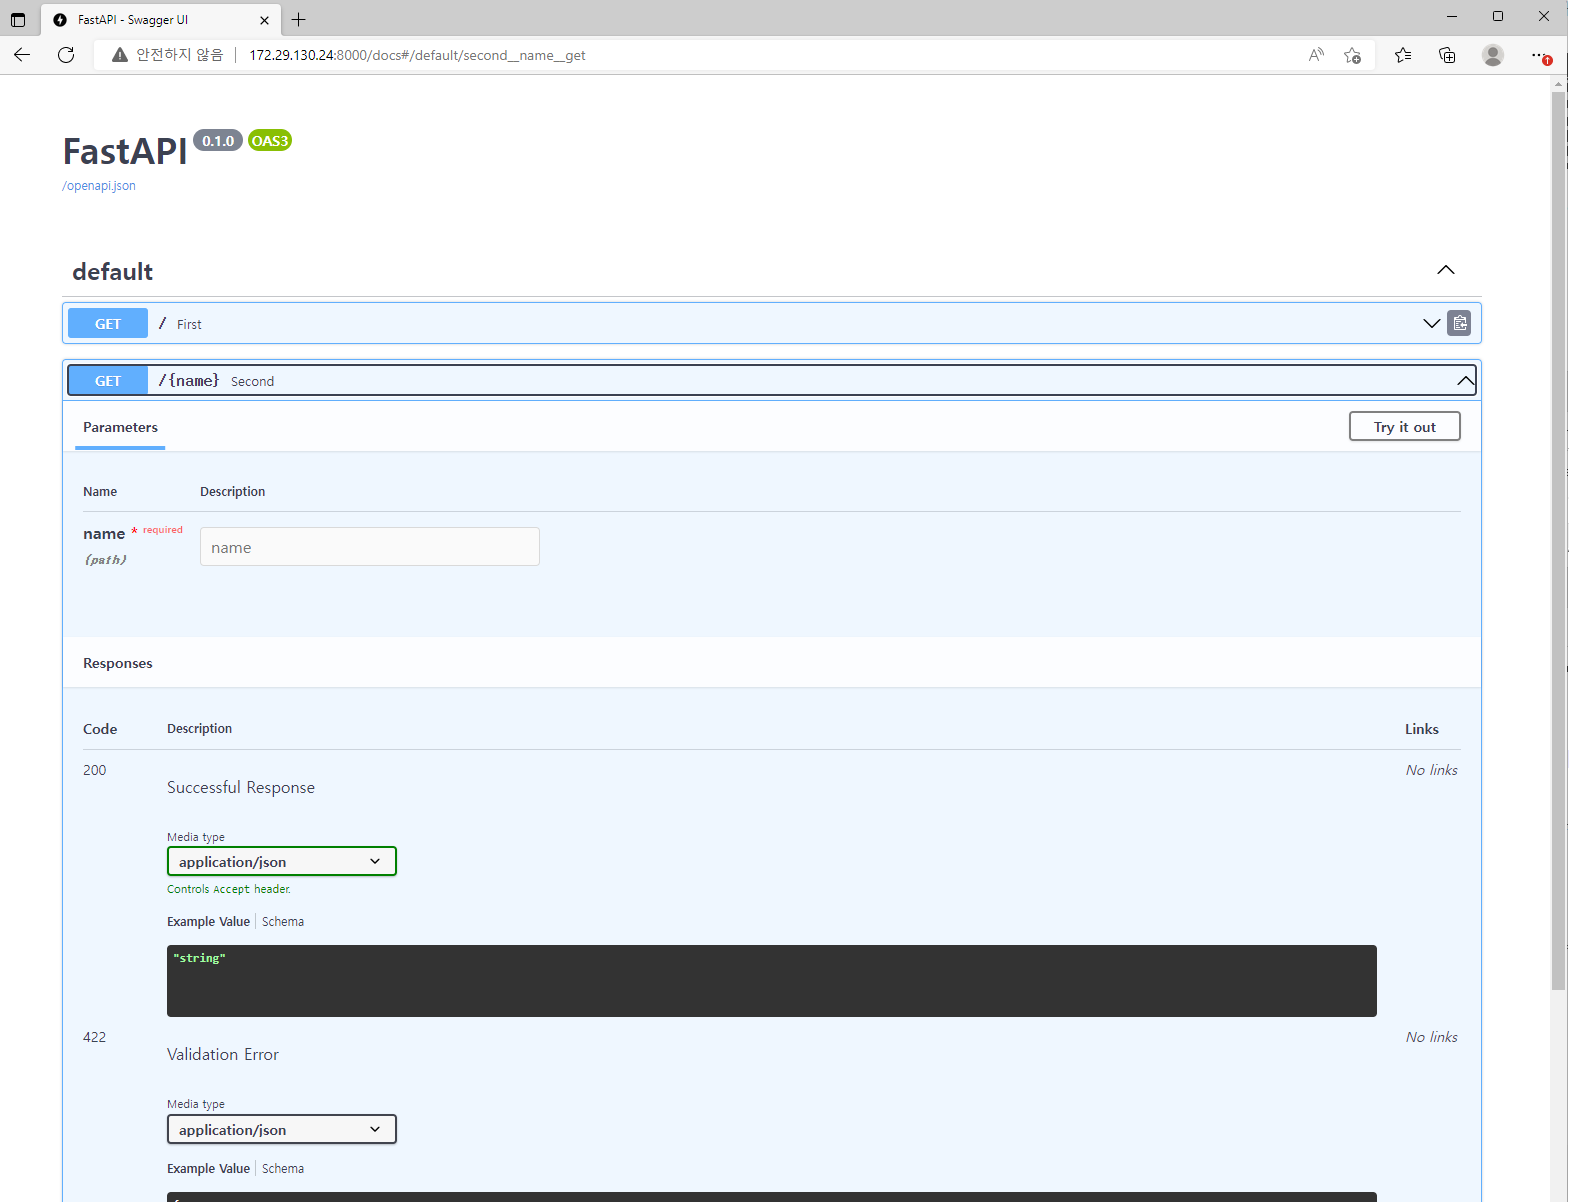Click the read aloud icon

coord(1316,55)
